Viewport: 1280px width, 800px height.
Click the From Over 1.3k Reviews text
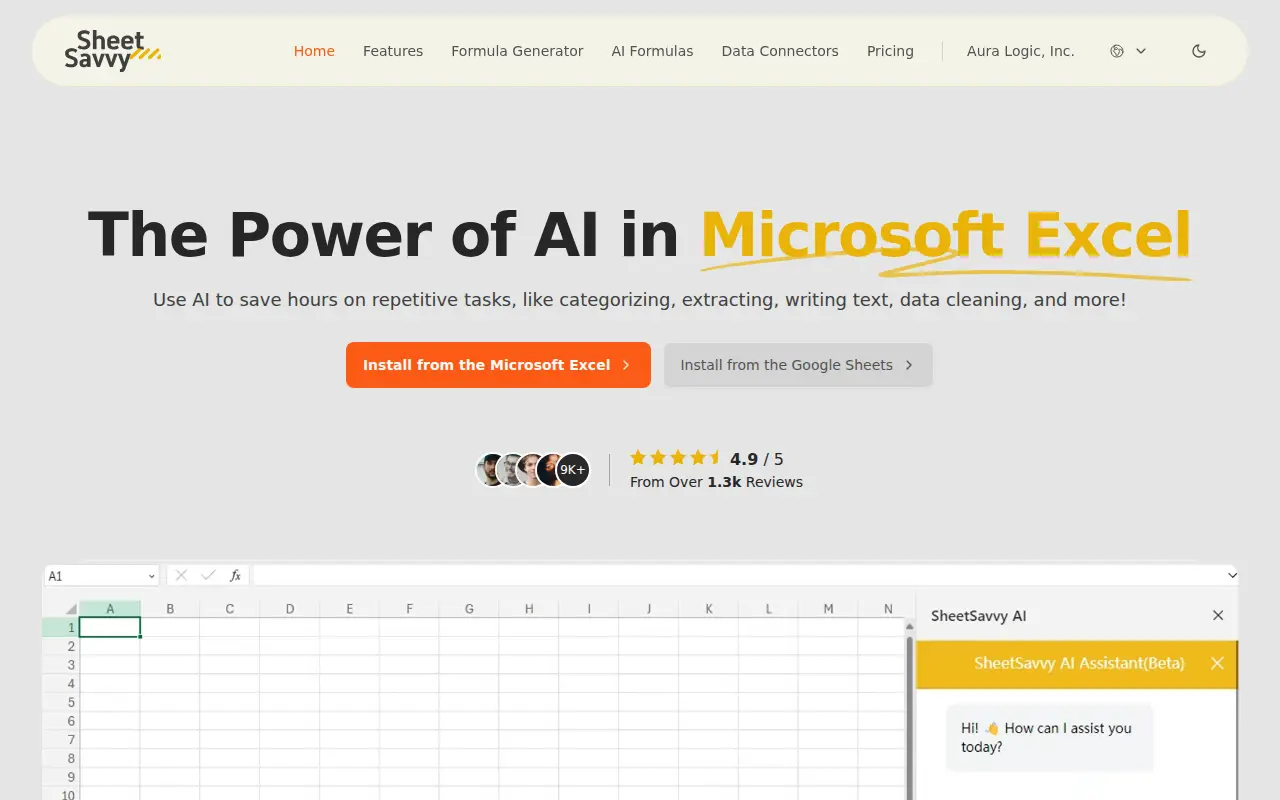(716, 482)
